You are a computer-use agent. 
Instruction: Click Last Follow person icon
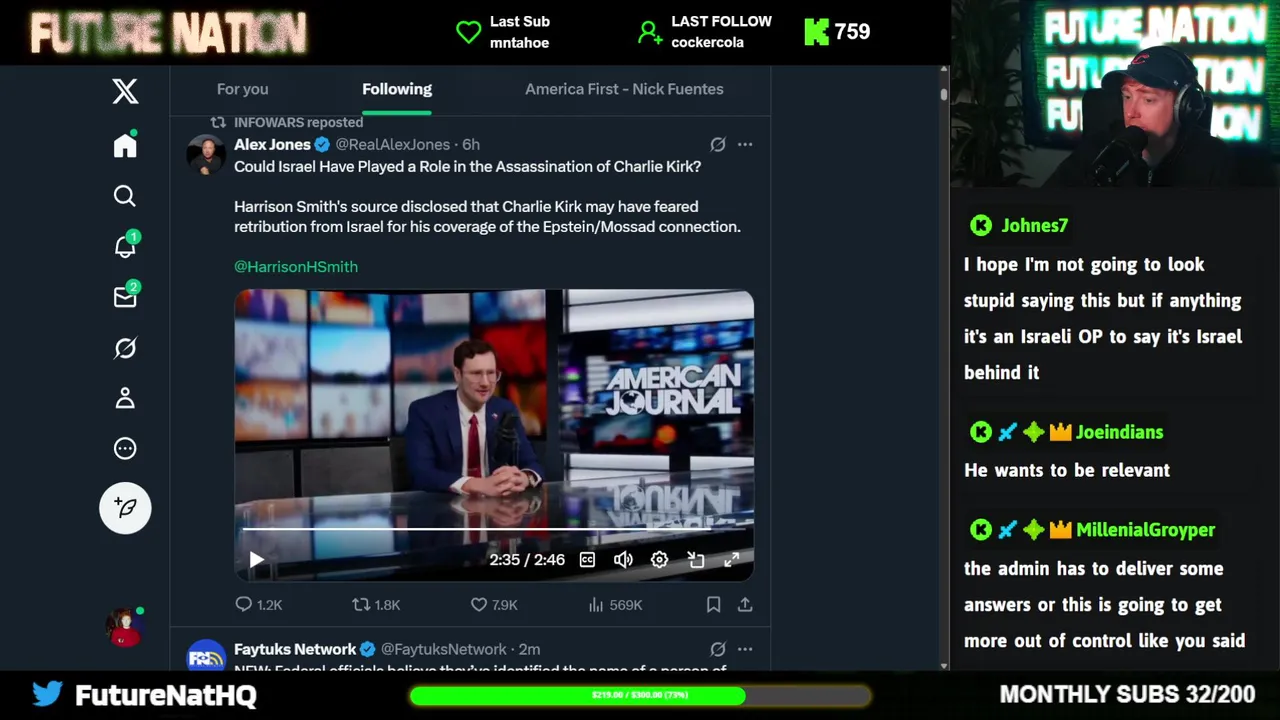(650, 32)
